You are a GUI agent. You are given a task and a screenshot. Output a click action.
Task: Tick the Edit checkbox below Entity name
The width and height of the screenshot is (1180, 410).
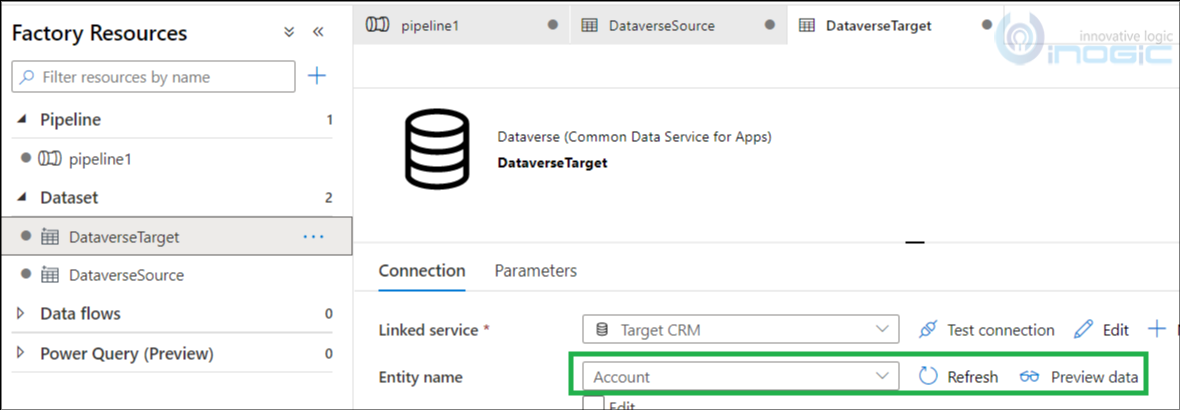594,404
